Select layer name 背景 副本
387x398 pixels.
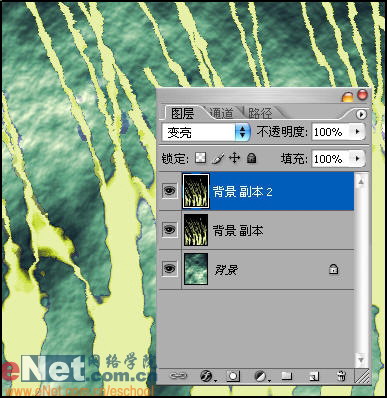pos(238,231)
